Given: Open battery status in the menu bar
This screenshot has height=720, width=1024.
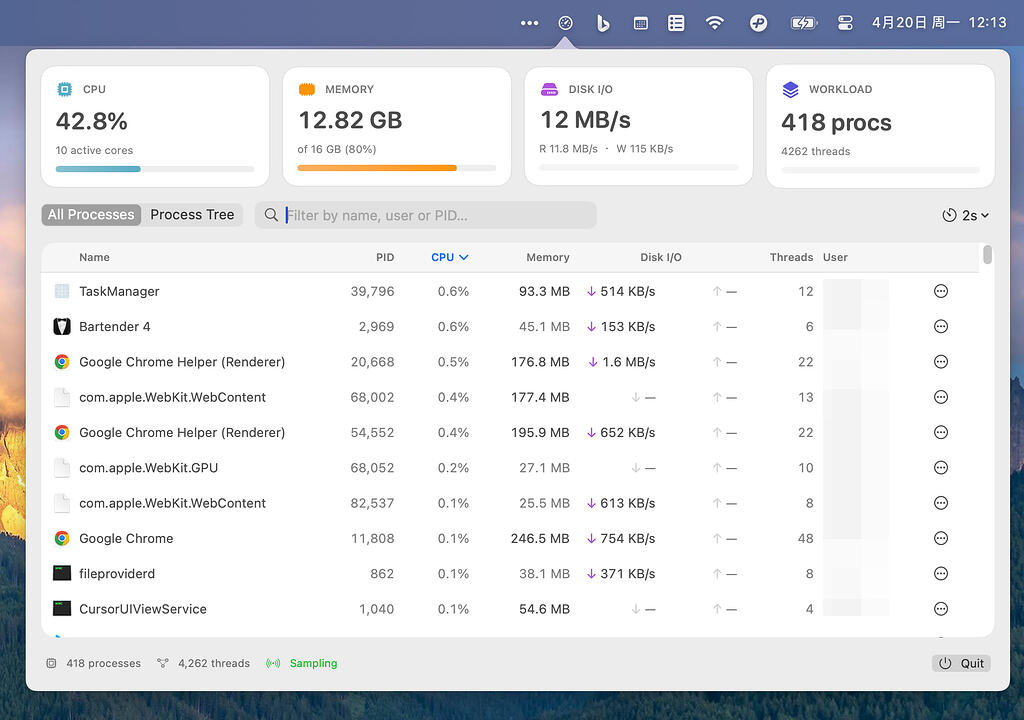Looking at the screenshot, I should (803, 24).
